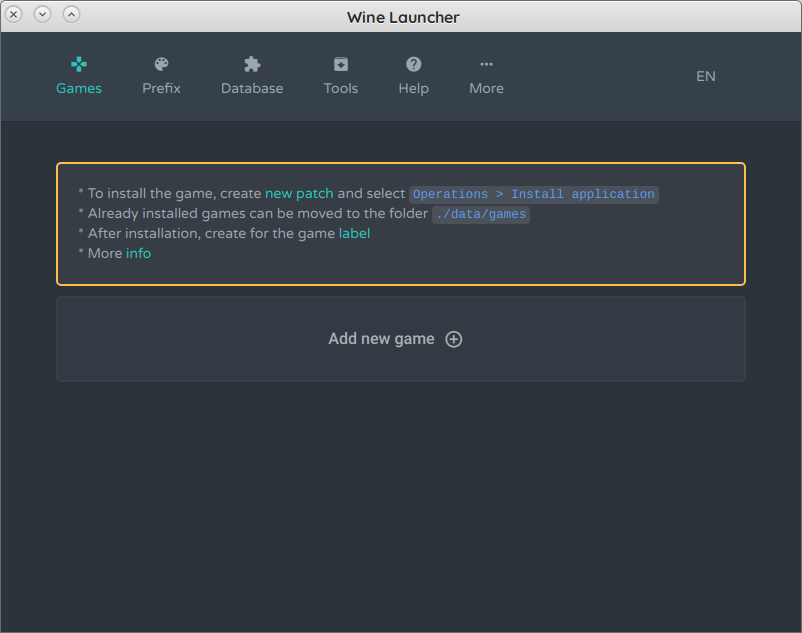Image resolution: width=802 pixels, height=633 pixels.
Task: Click the Games gamepad icon
Action: [x=79, y=64]
